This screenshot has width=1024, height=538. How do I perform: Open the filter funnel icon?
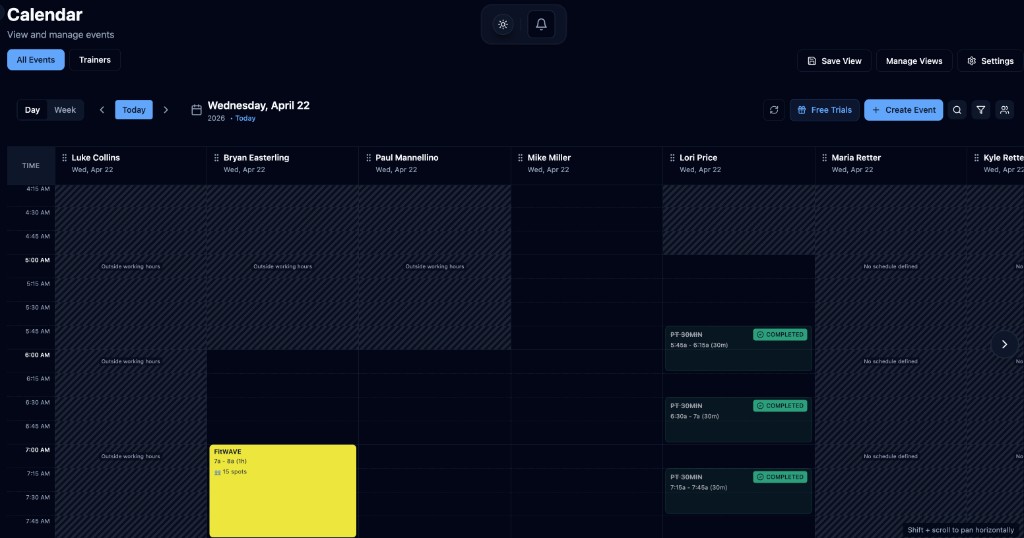click(x=981, y=110)
